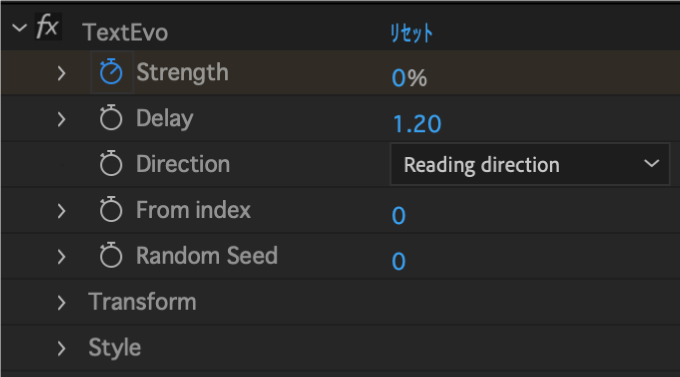Collapse the TextEvo effect group

click(20, 29)
